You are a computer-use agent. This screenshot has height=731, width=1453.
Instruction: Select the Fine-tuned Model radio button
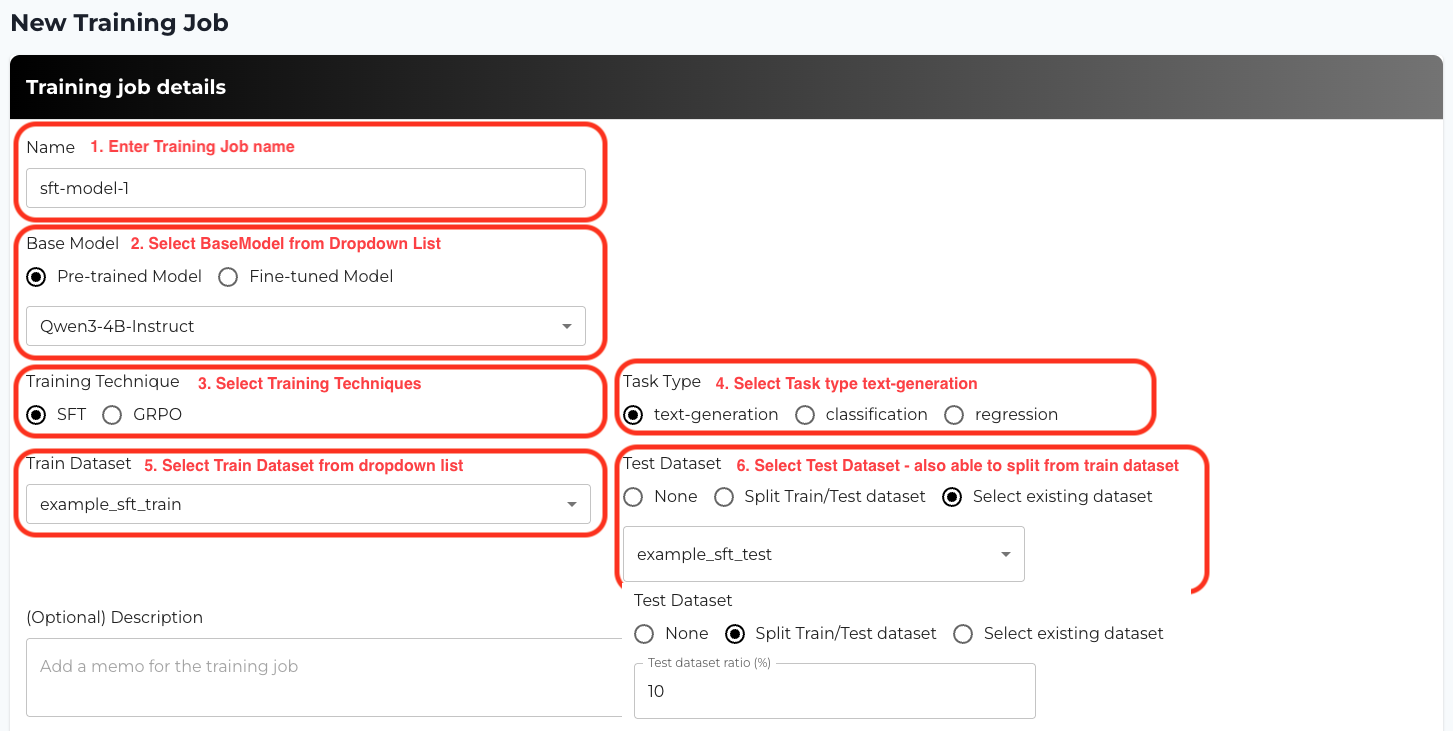[x=229, y=277]
